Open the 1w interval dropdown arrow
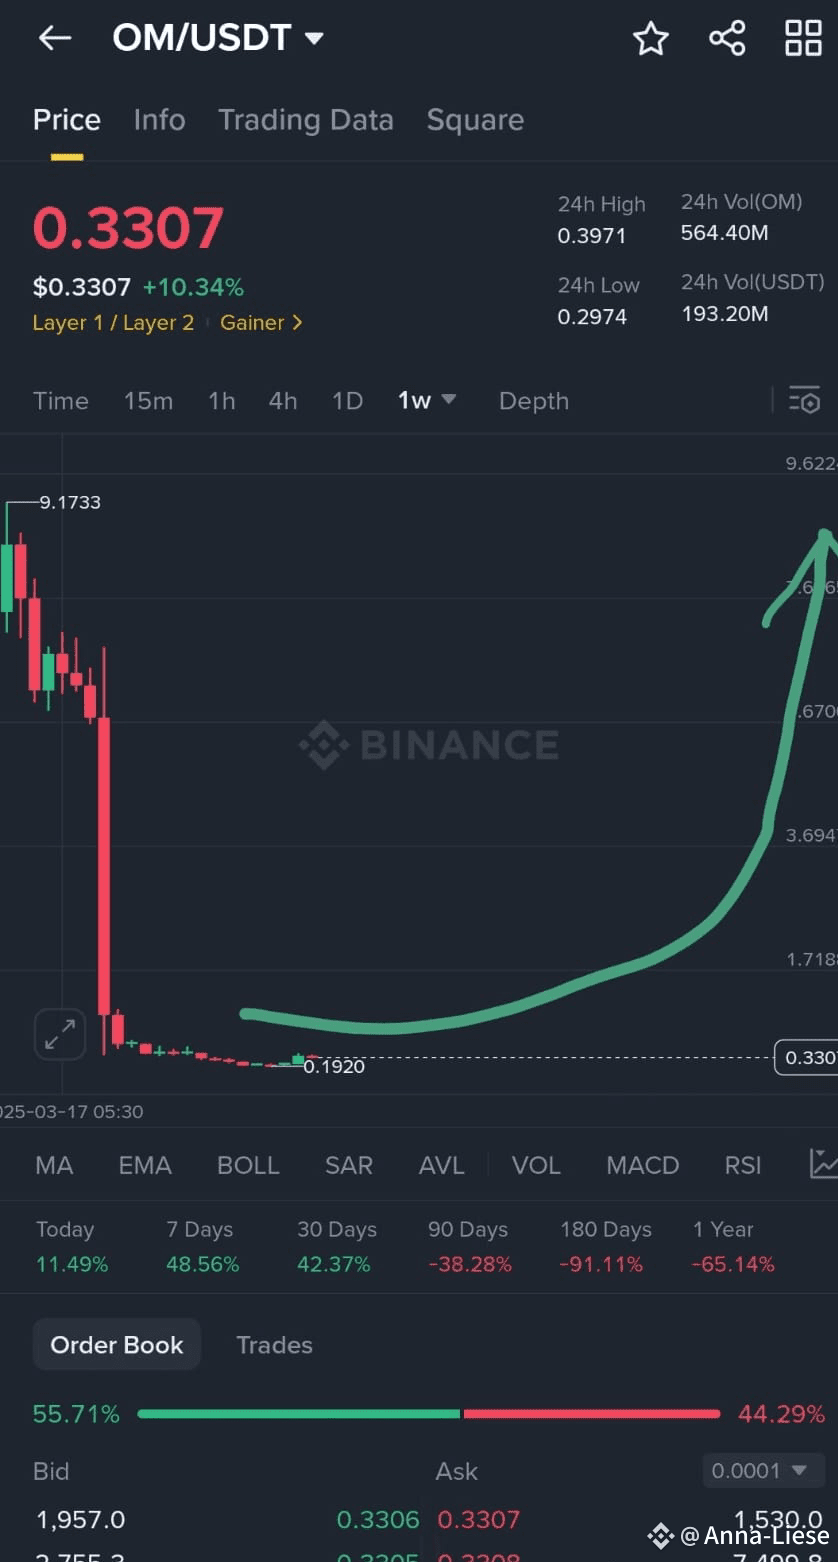Viewport: 838px width, 1562px height. click(448, 400)
